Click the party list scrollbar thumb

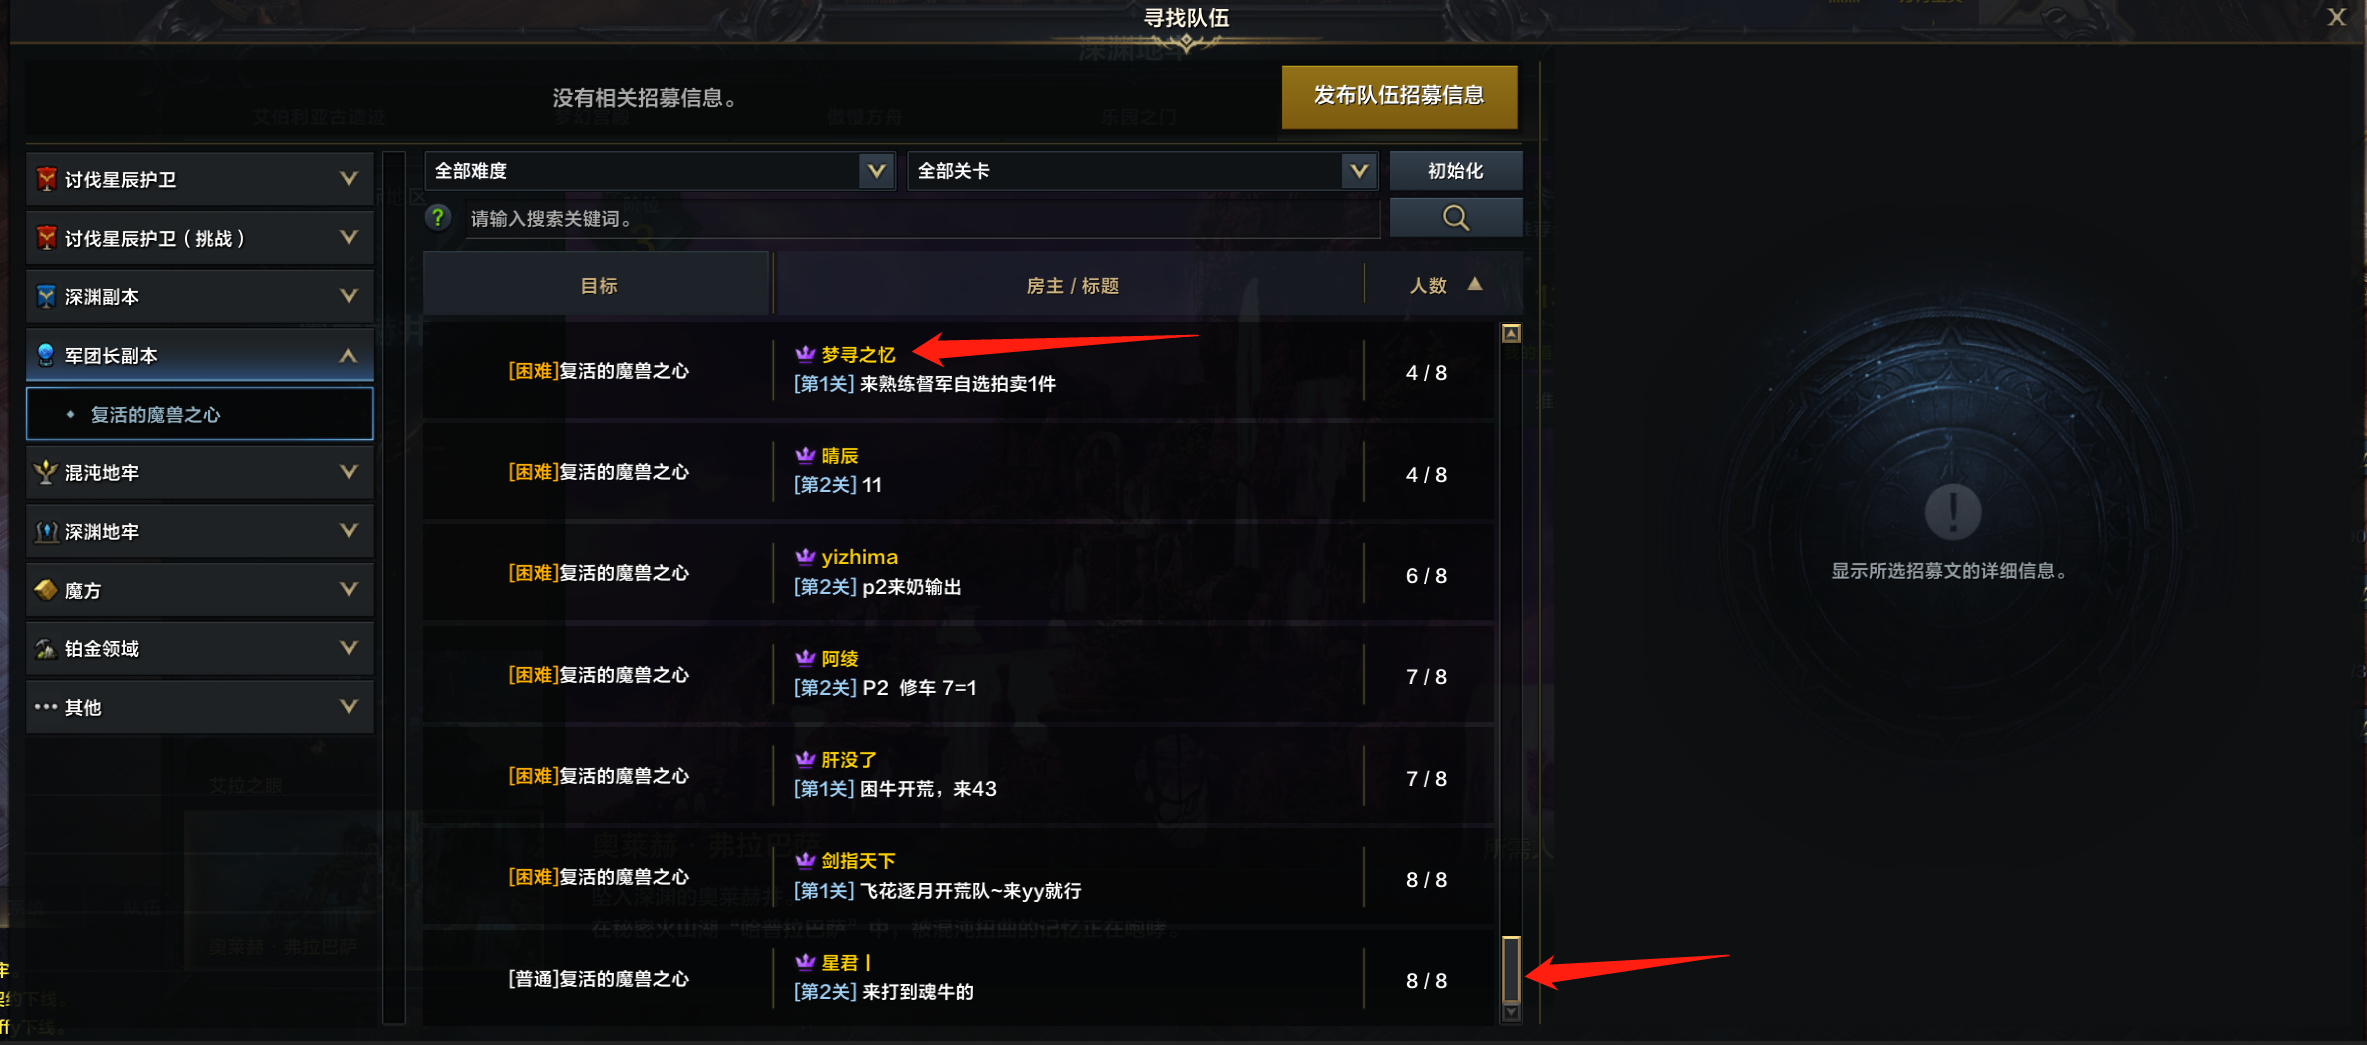[1511, 969]
